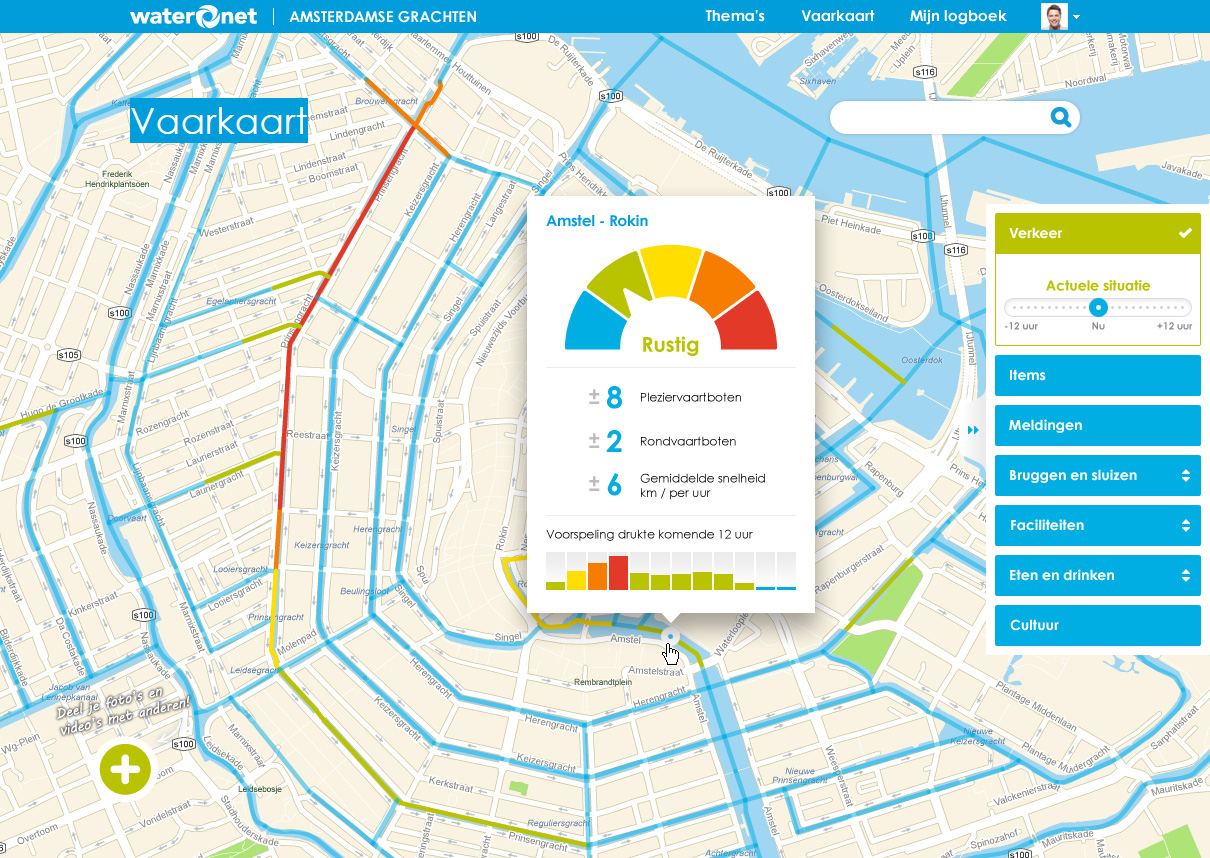Toggle the Verkeer layer checkmark
The height and width of the screenshot is (858, 1210).
click(1185, 233)
